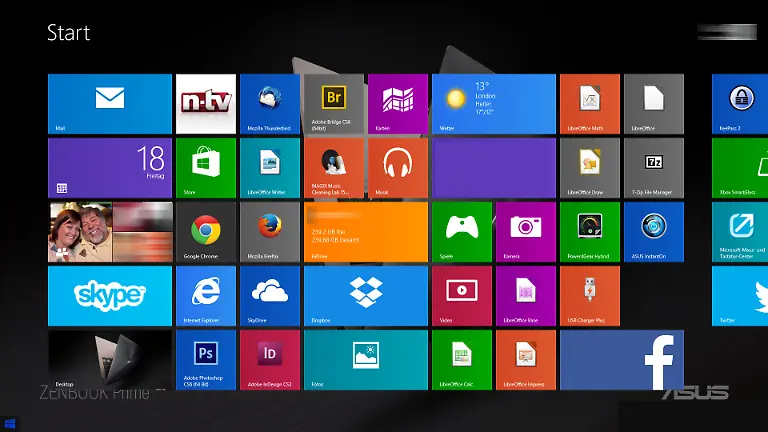Open the Windows Store tile

[x=206, y=167]
